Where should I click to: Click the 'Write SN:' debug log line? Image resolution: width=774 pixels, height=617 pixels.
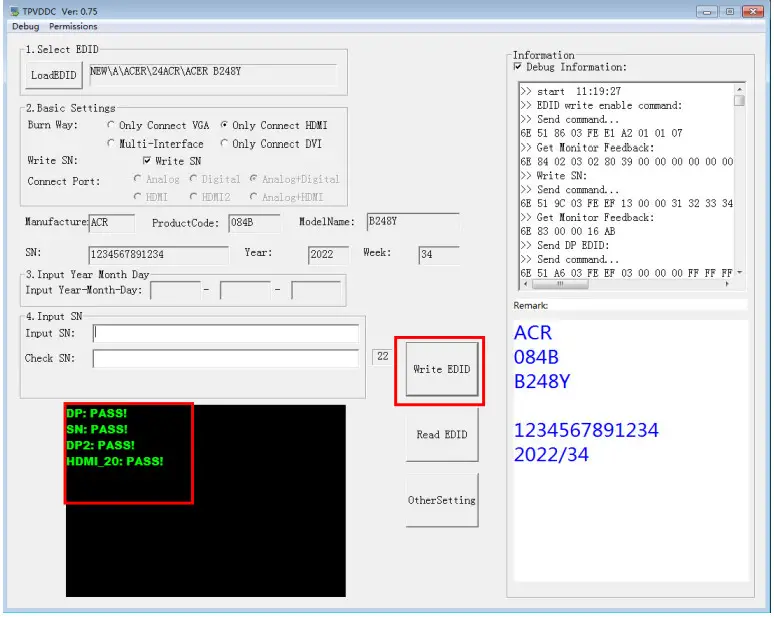tap(553, 176)
